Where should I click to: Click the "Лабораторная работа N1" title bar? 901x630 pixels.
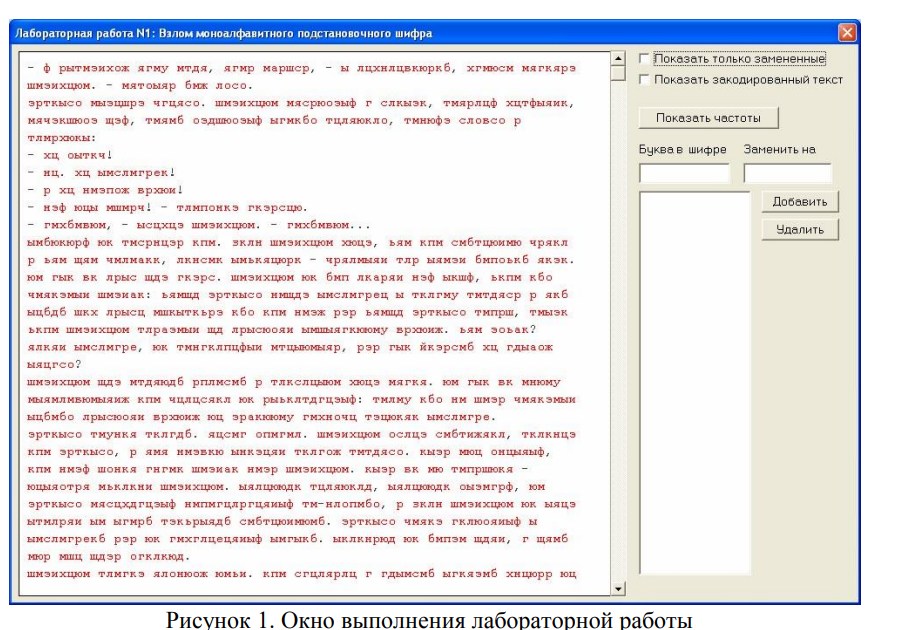[x=300, y=33]
